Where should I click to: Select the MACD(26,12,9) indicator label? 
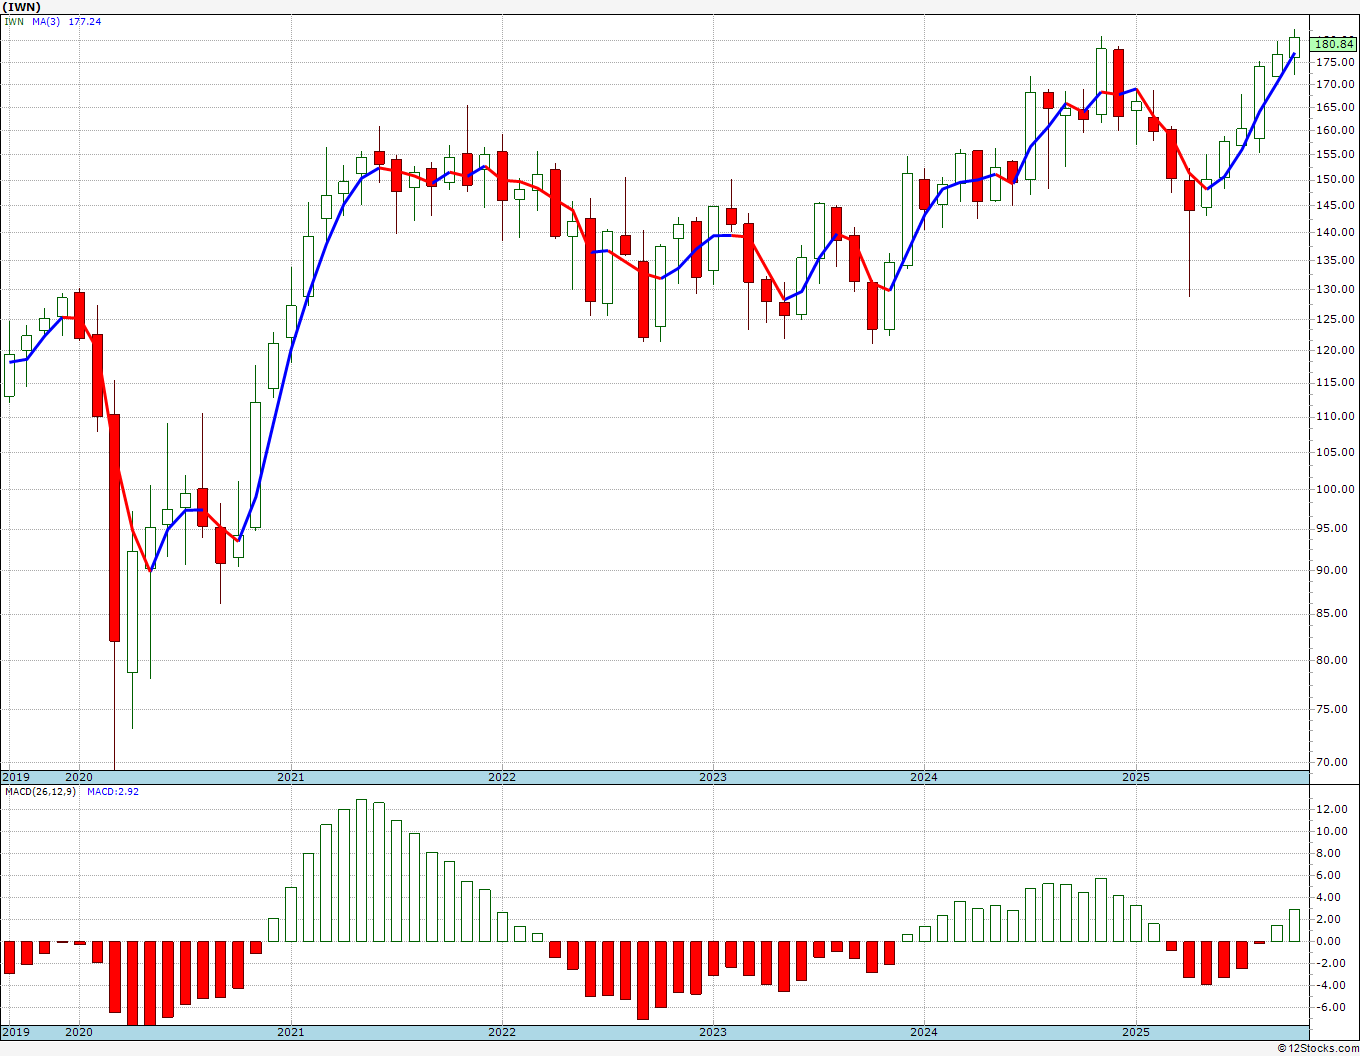40,791
